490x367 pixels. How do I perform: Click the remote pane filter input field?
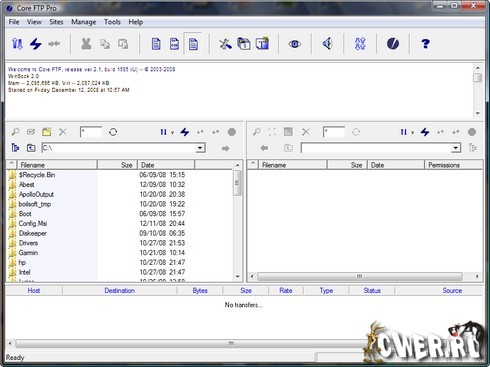point(334,132)
